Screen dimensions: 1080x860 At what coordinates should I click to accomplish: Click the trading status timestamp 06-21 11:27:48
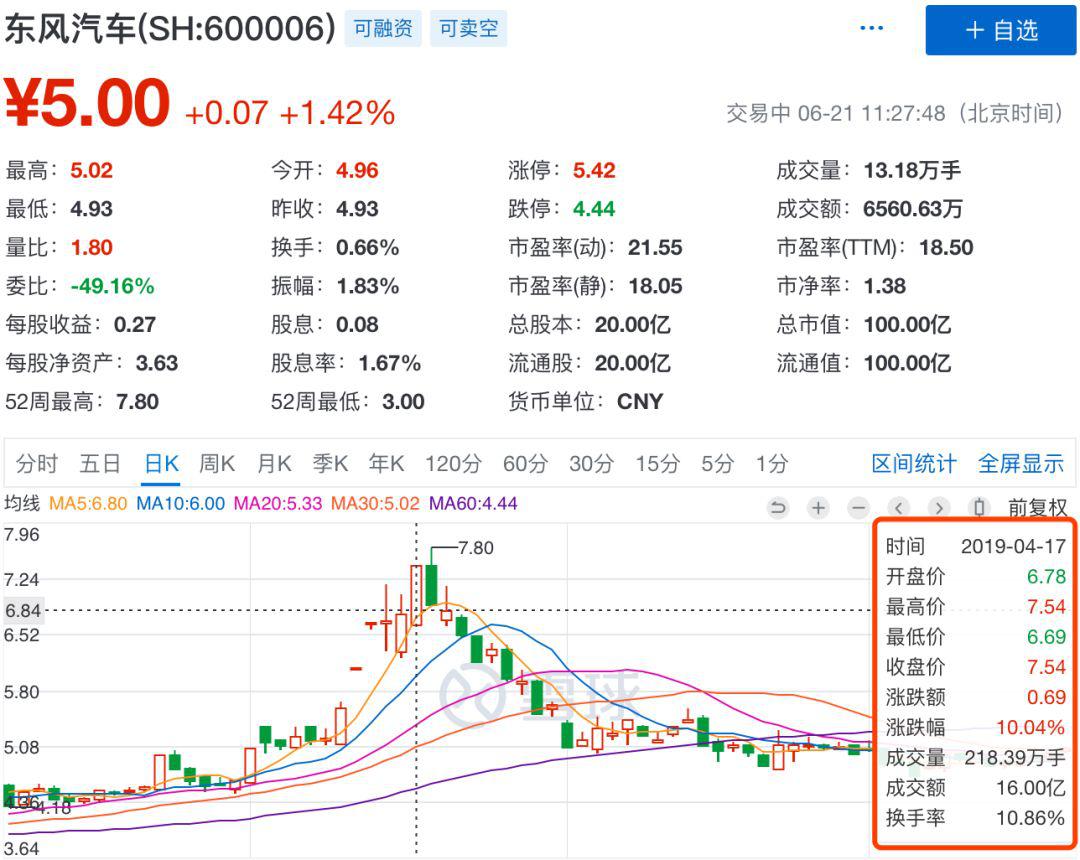(871, 113)
